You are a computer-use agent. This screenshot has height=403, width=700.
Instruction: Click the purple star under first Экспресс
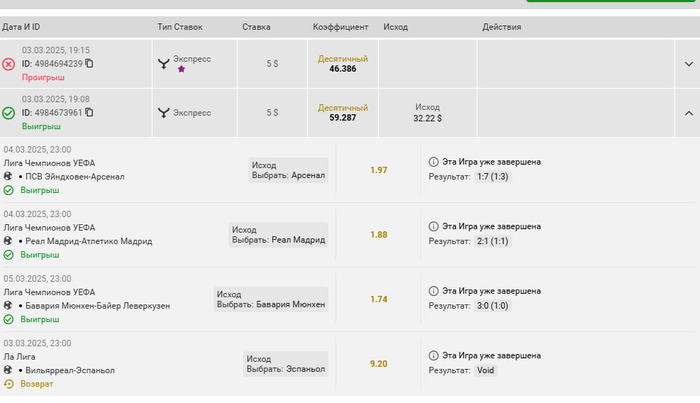coord(181,69)
